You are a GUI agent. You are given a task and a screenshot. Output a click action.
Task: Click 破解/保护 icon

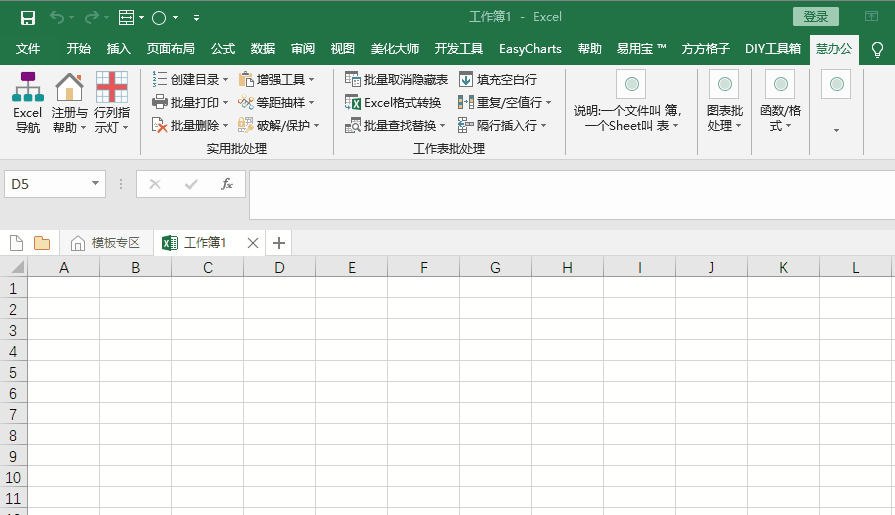coord(245,124)
